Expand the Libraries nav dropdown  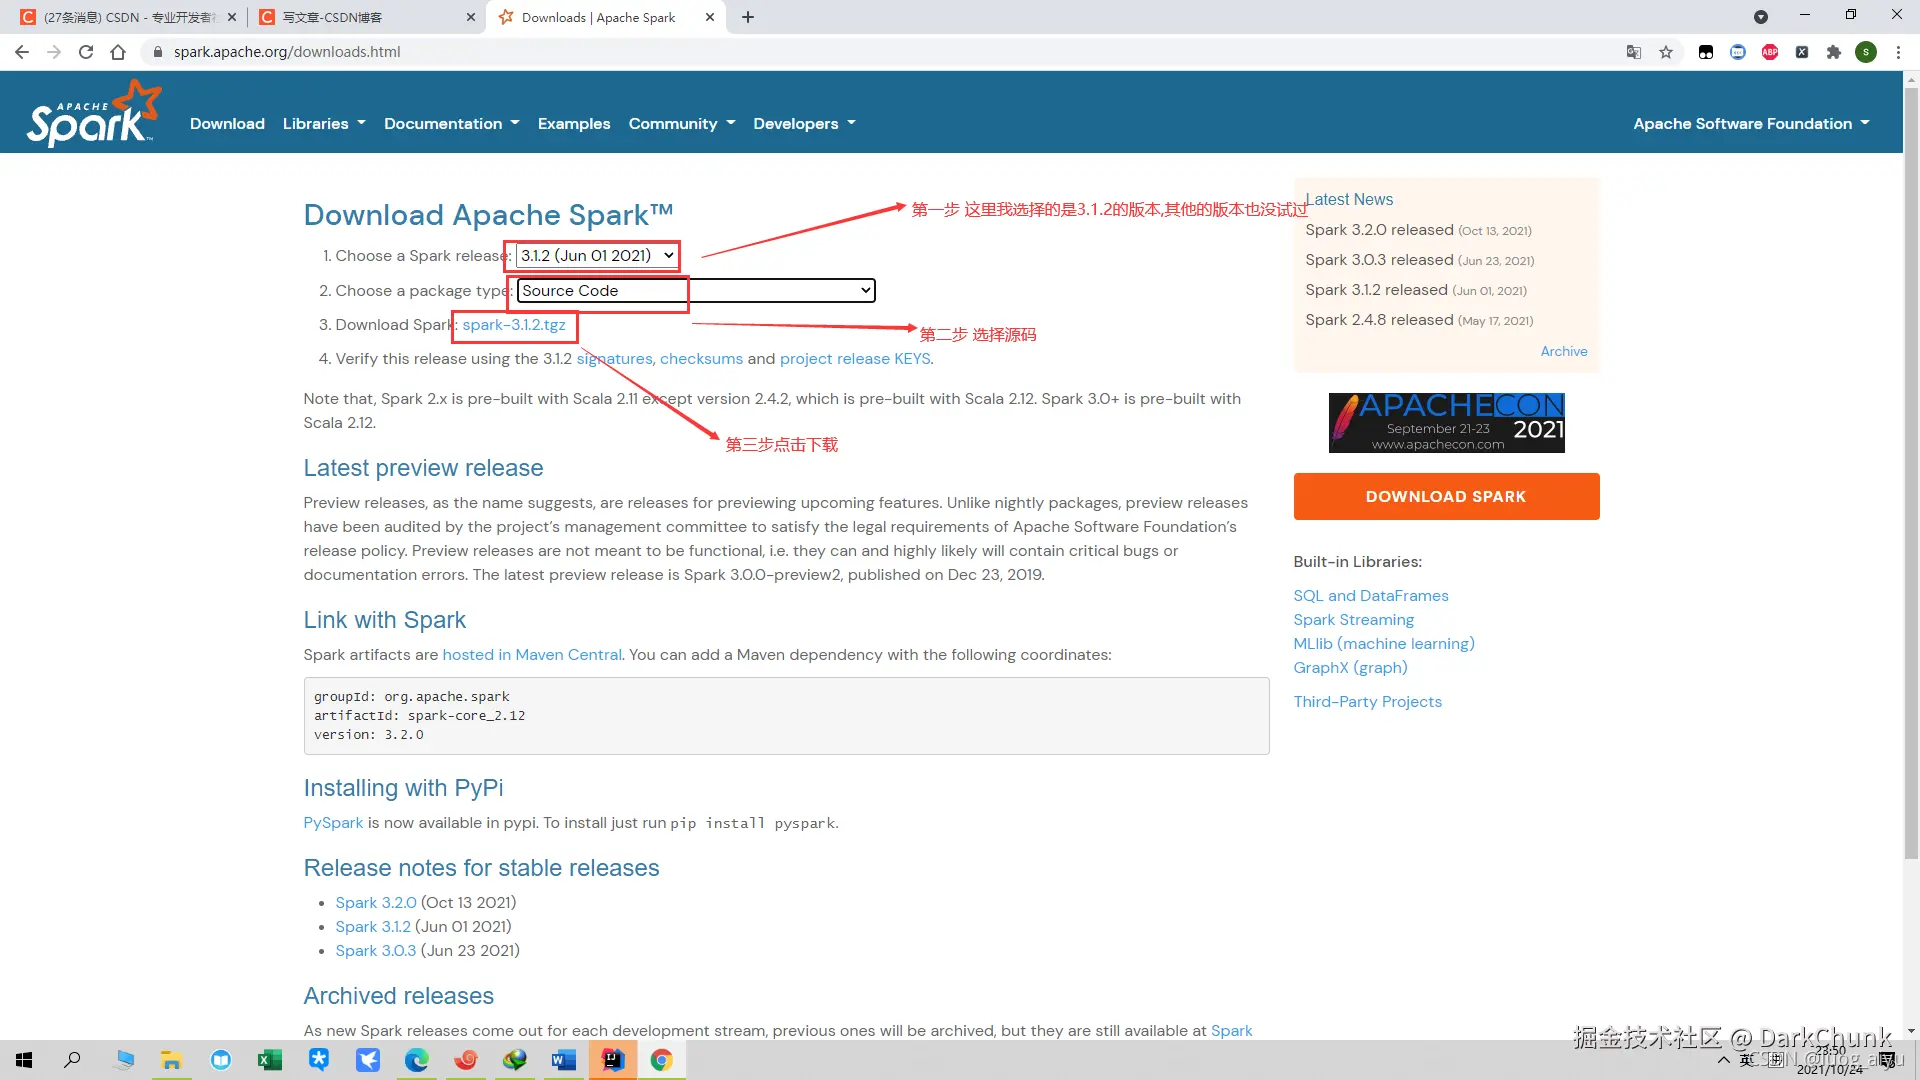[x=324, y=124]
